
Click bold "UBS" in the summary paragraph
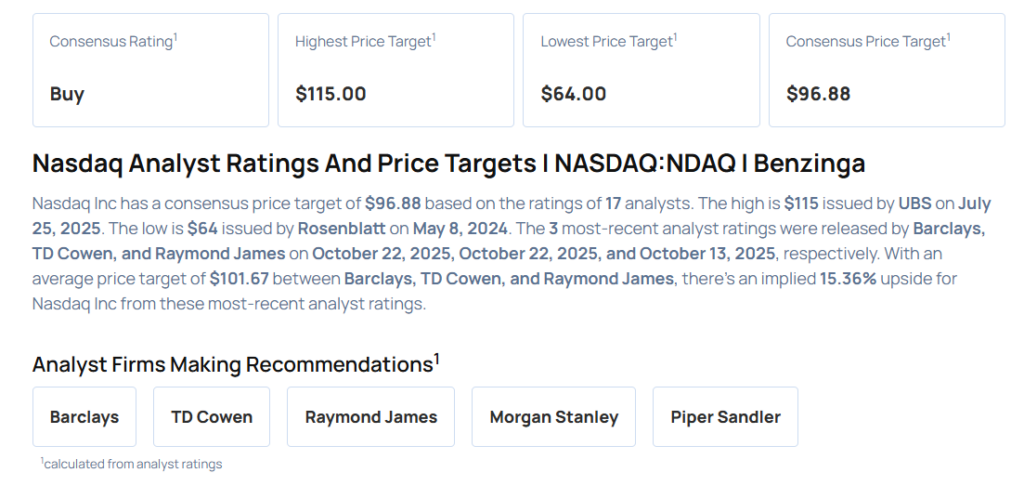(914, 203)
